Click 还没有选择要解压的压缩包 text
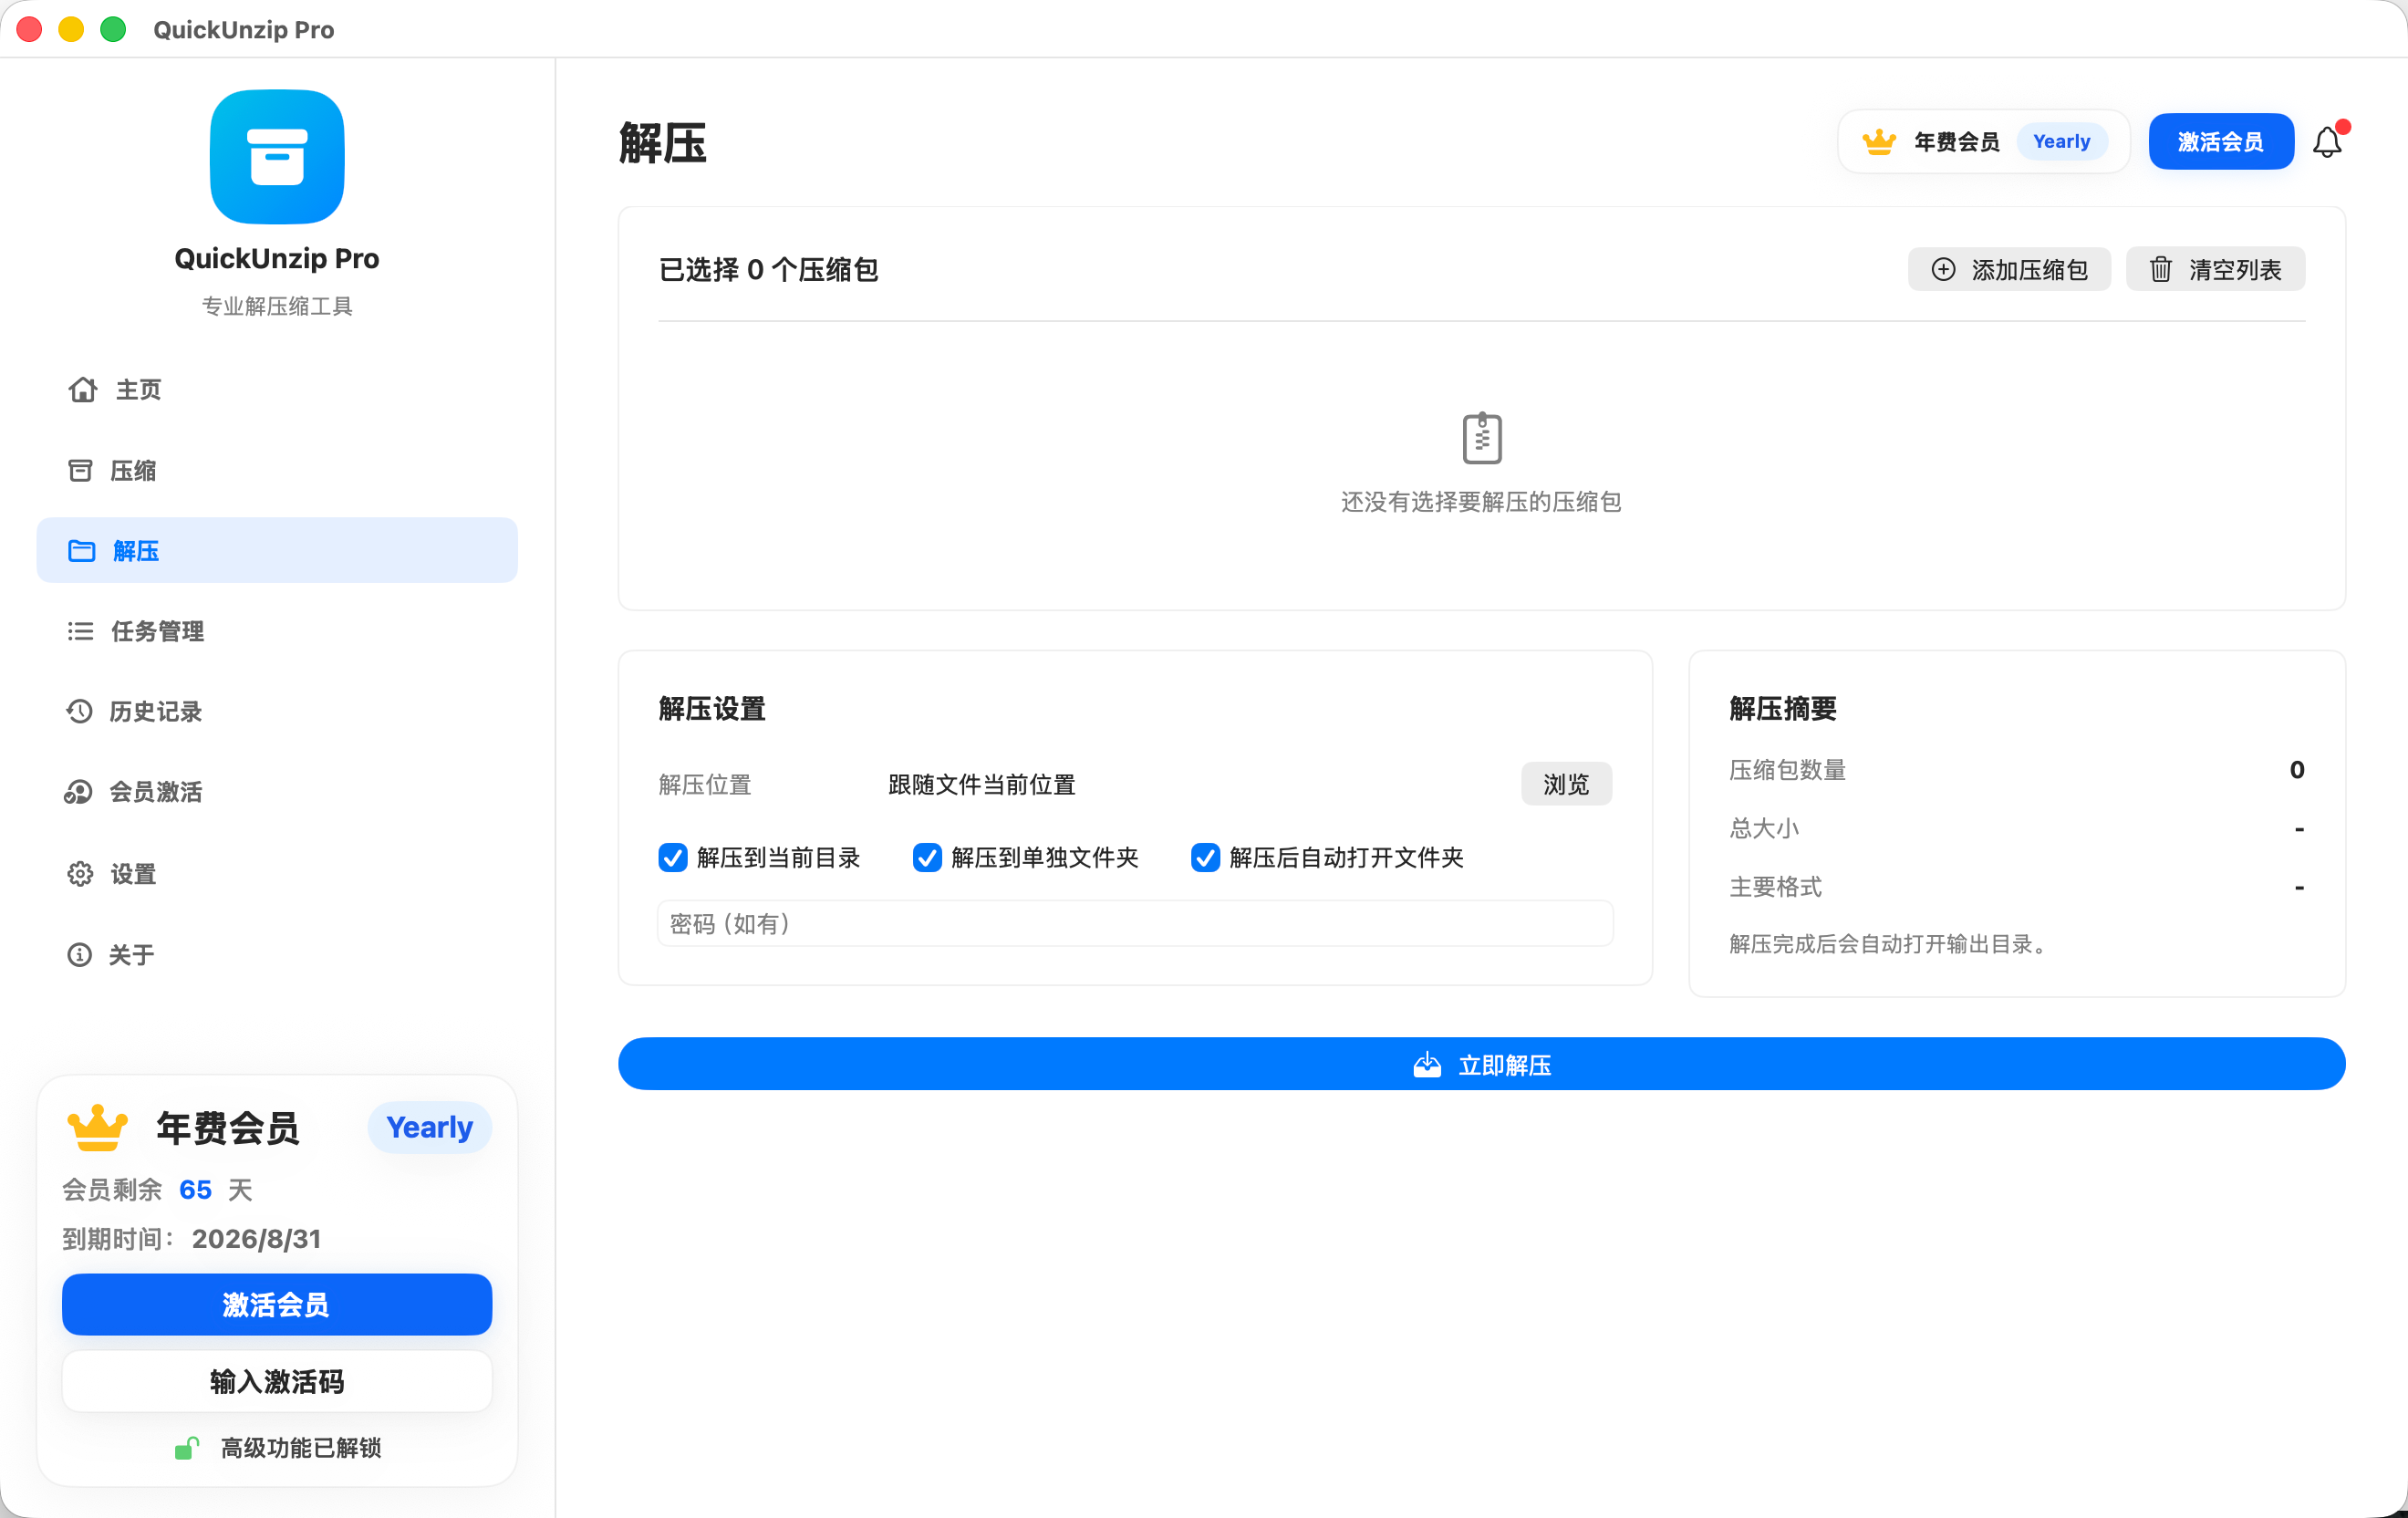This screenshot has height=1518, width=2408. (x=1481, y=502)
